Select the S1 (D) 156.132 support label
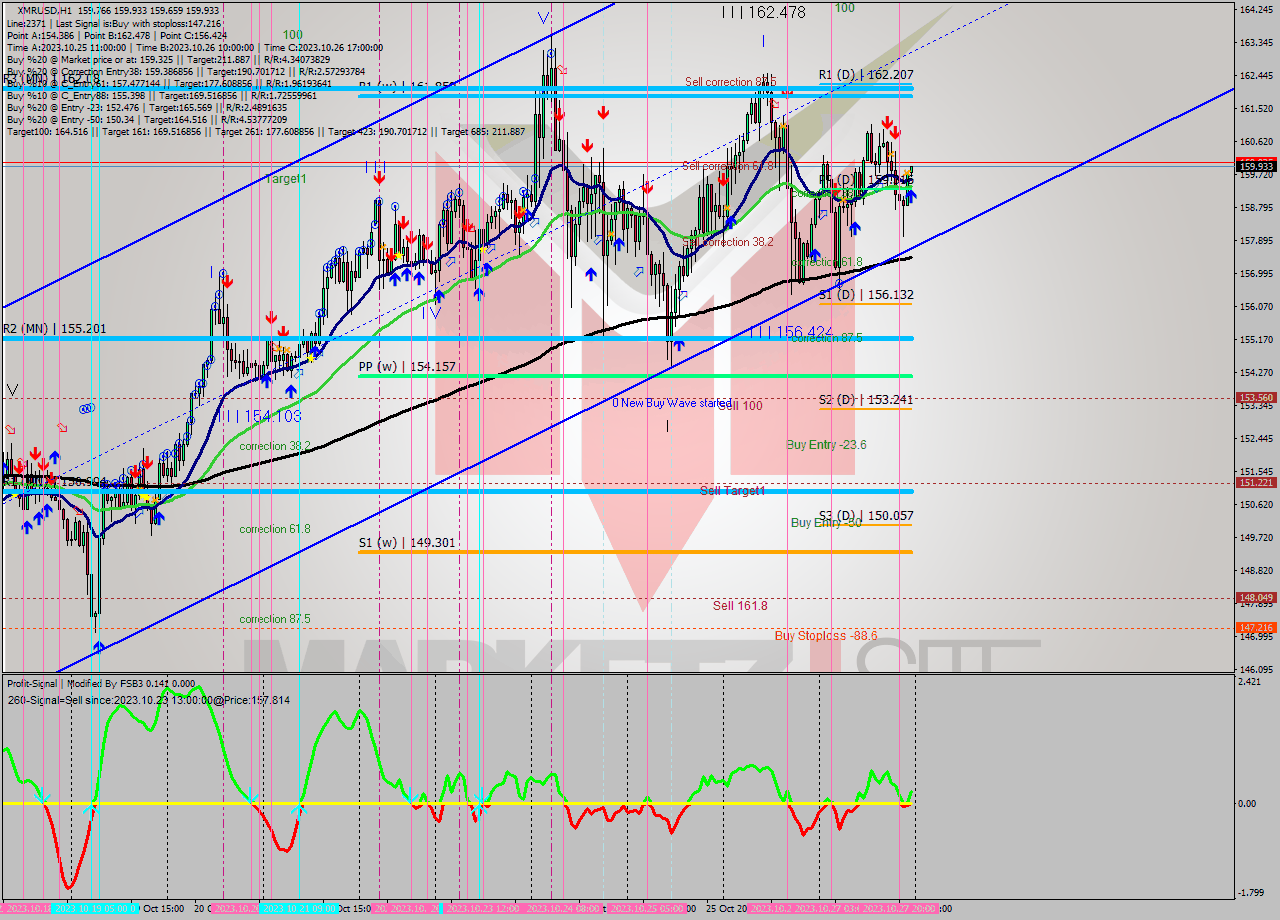The image size is (1280, 920). (x=865, y=295)
